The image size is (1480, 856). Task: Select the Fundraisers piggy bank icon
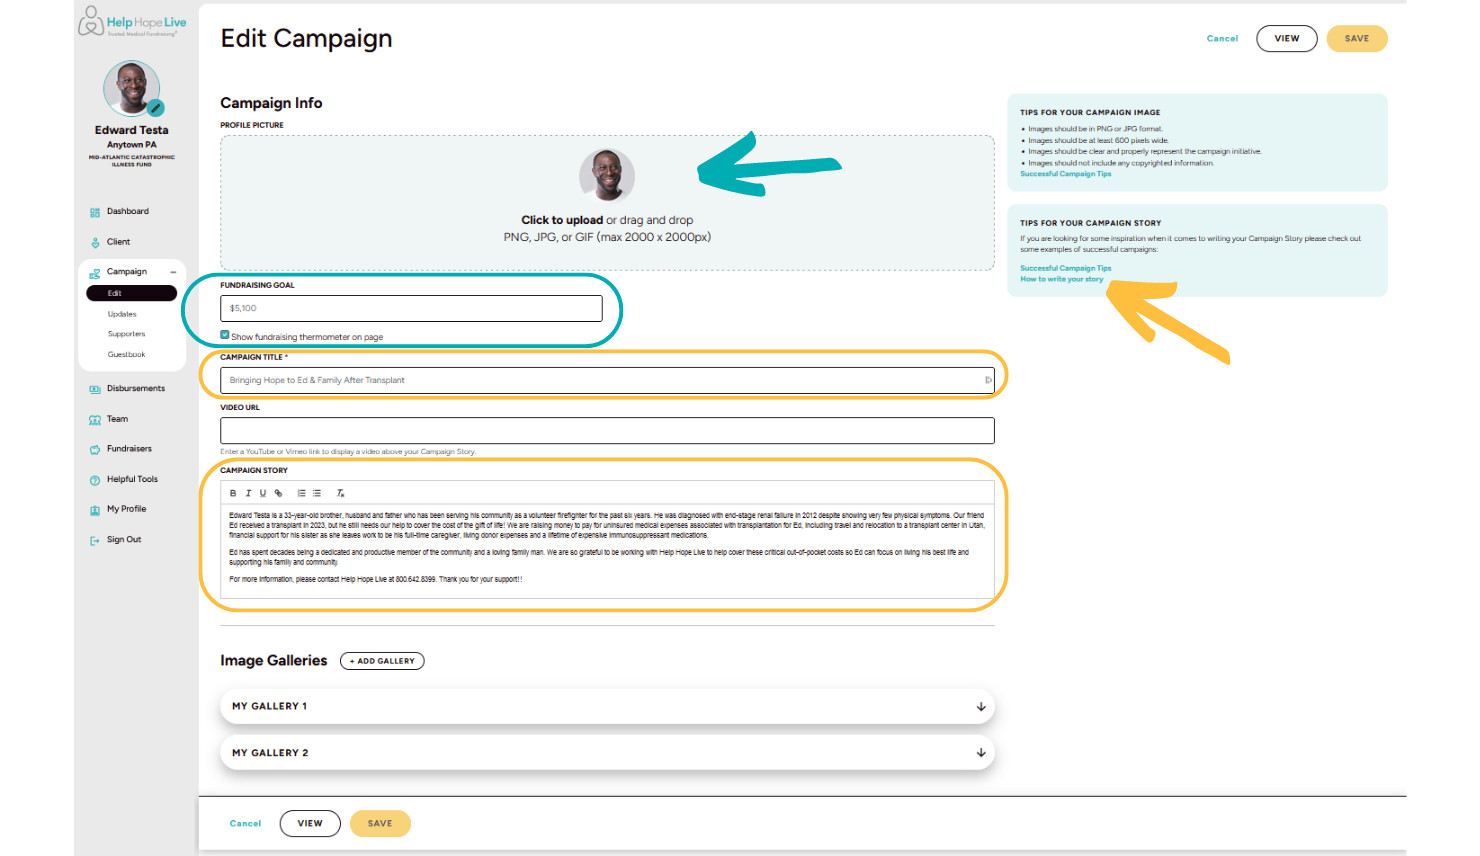(94, 448)
